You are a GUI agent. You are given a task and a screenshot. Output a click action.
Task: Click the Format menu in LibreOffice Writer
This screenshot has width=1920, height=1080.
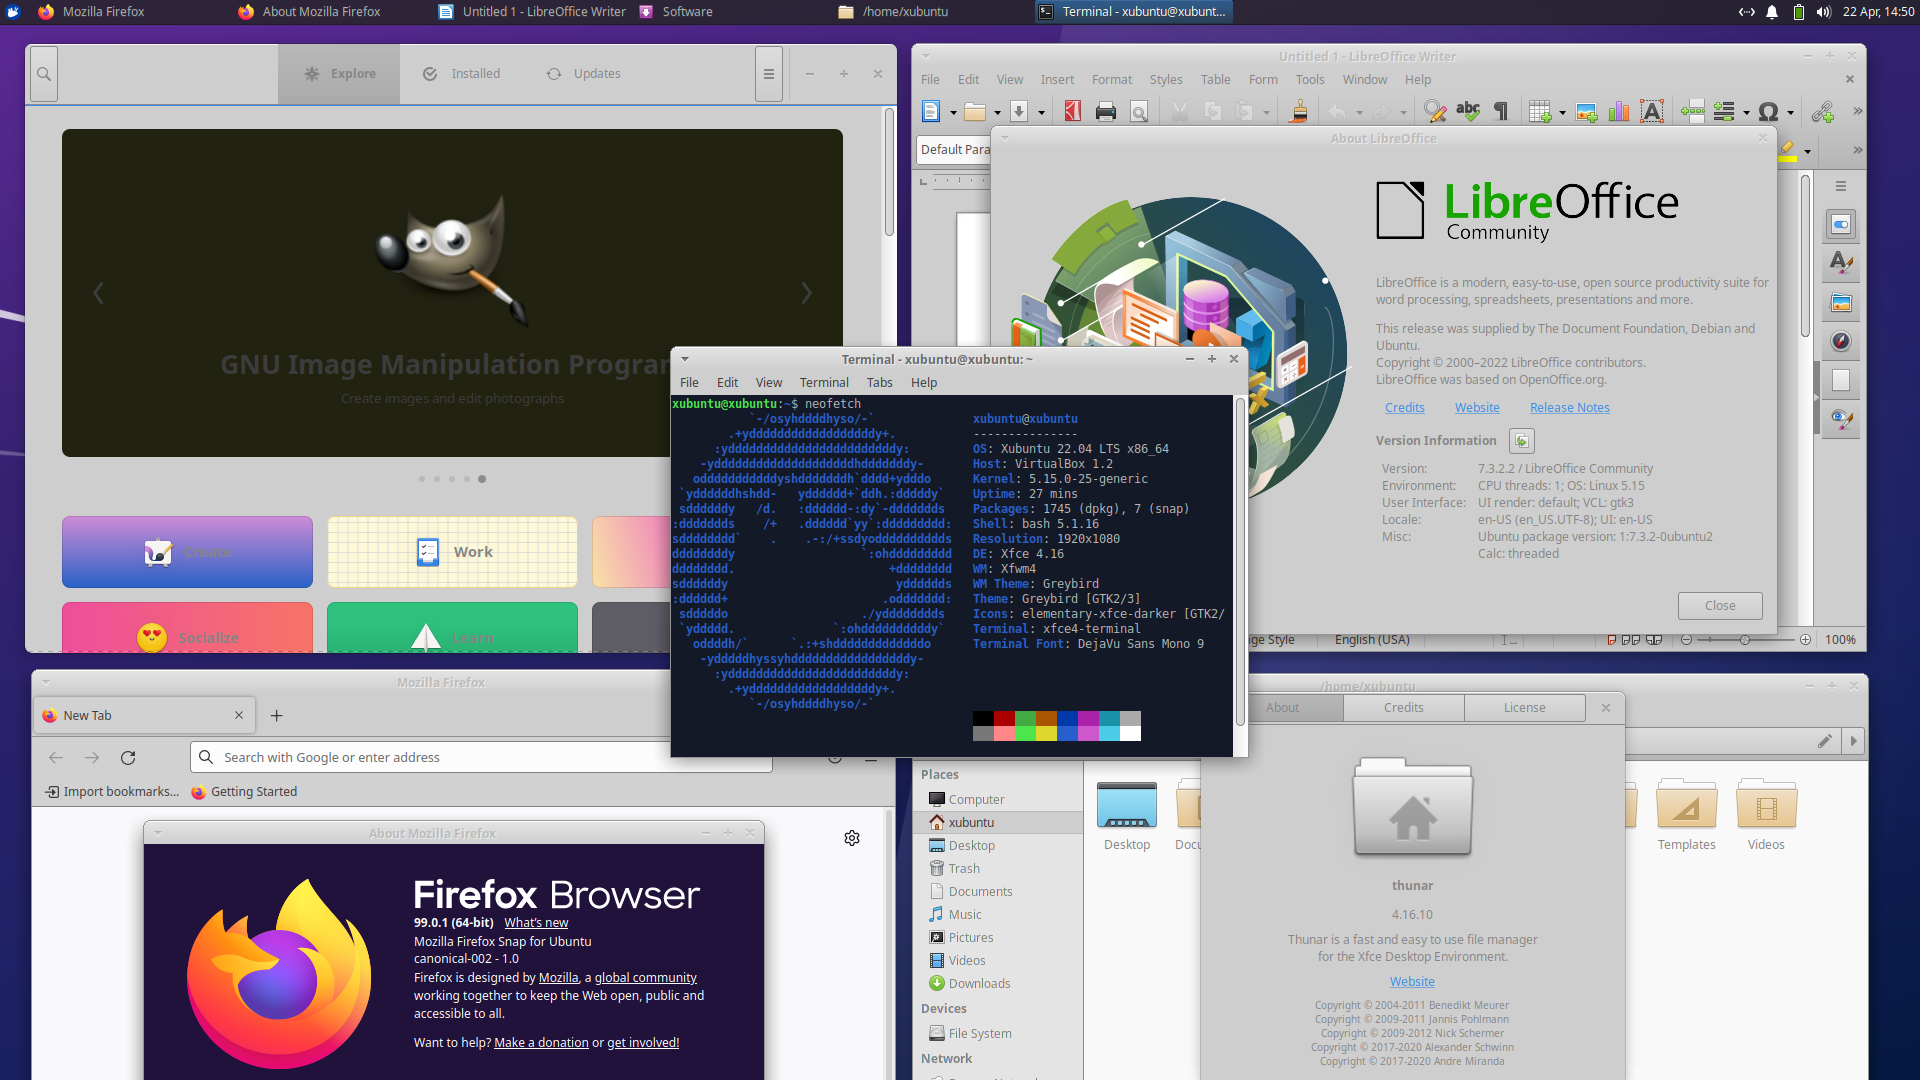tap(1112, 79)
